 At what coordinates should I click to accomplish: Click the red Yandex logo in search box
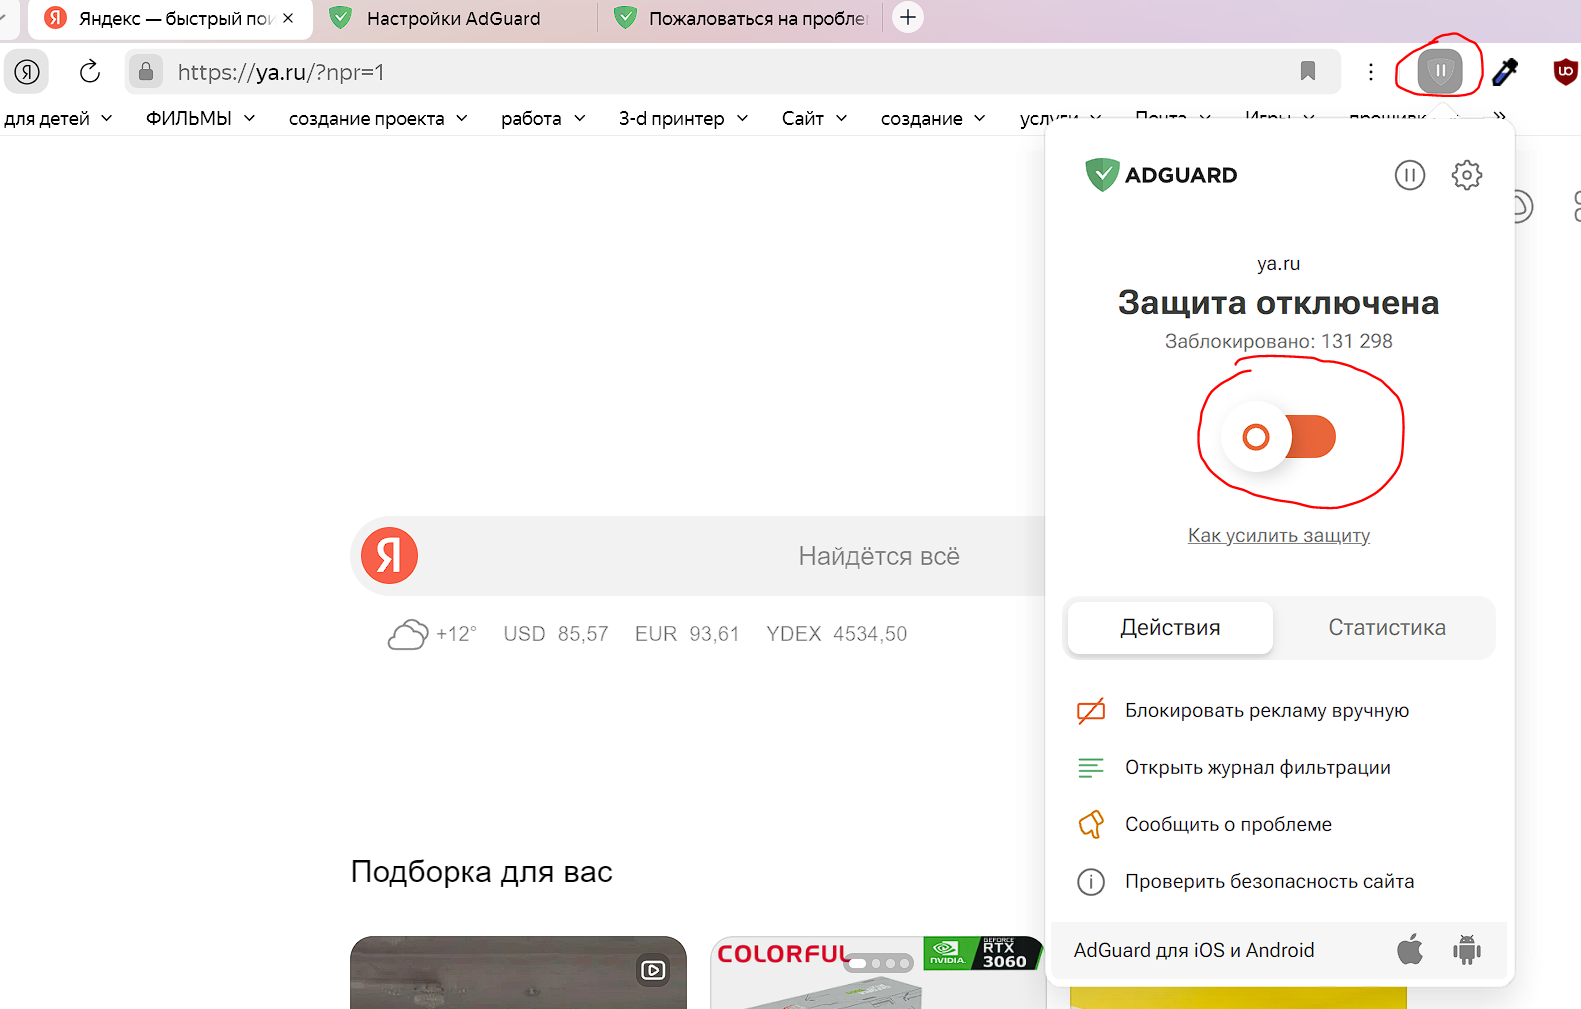(389, 555)
